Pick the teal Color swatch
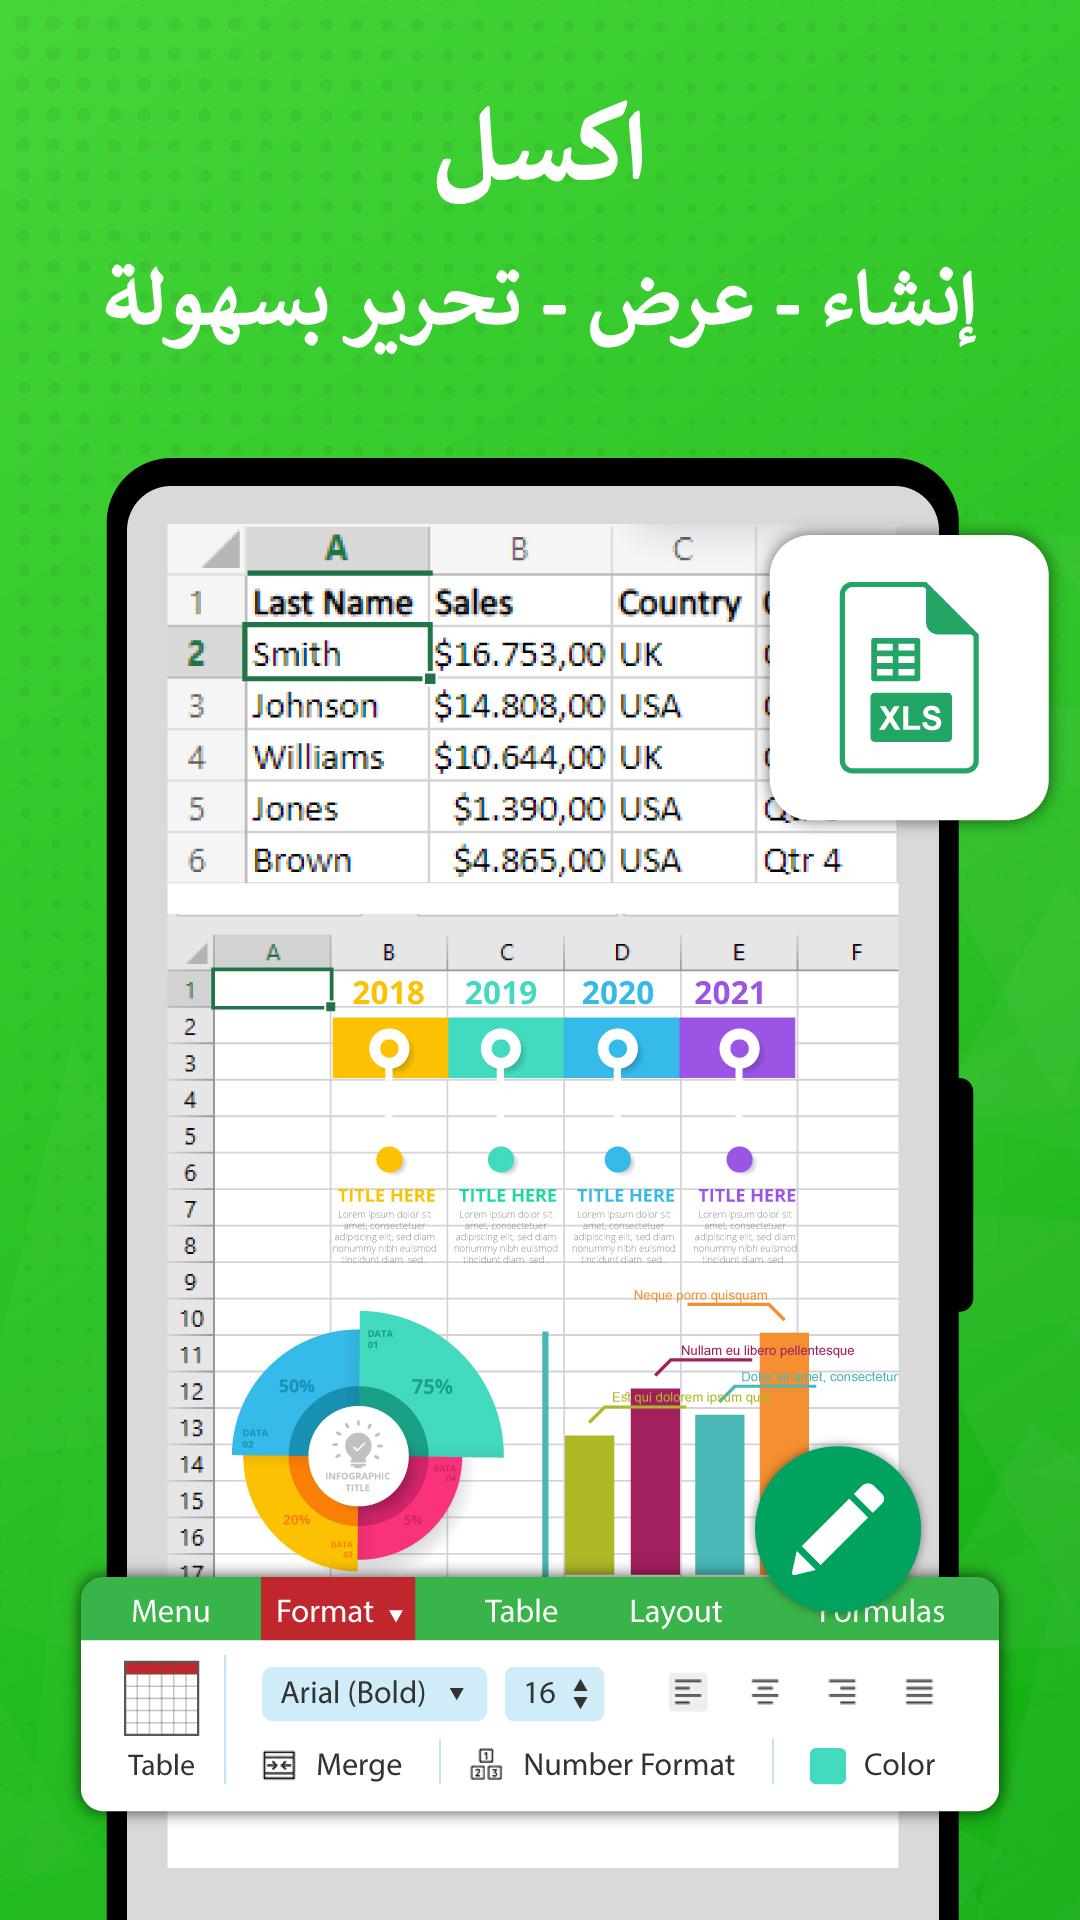This screenshot has height=1920, width=1080. [827, 1766]
